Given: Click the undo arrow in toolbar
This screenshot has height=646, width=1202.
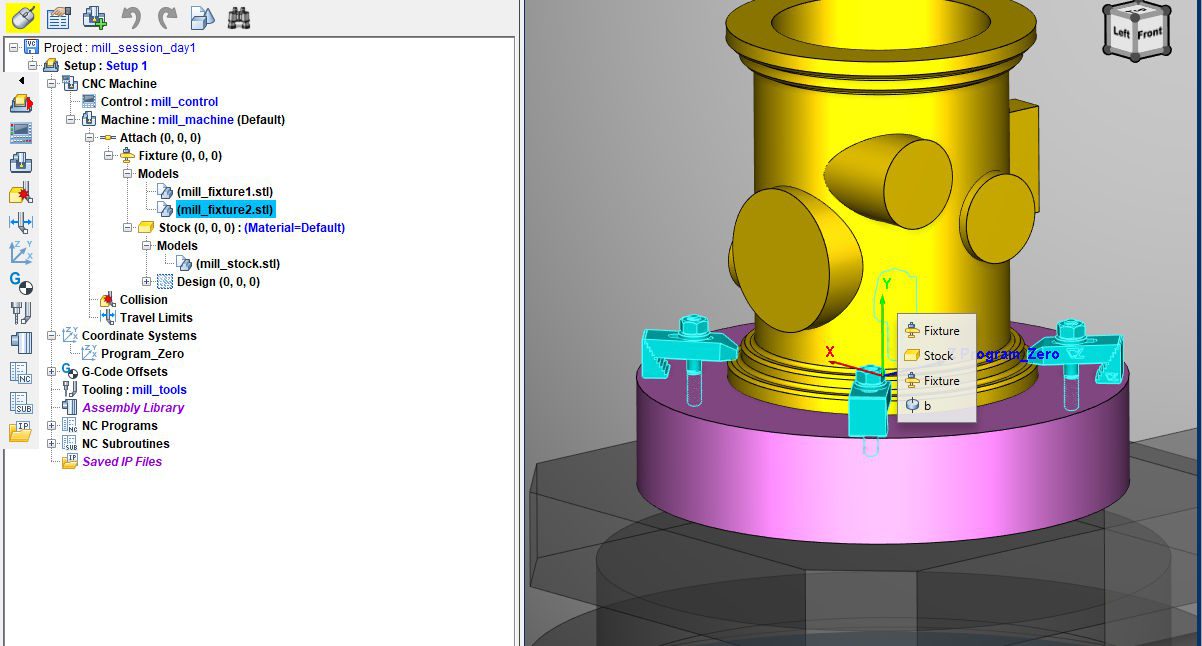Looking at the screenshot, I should 131,17.
